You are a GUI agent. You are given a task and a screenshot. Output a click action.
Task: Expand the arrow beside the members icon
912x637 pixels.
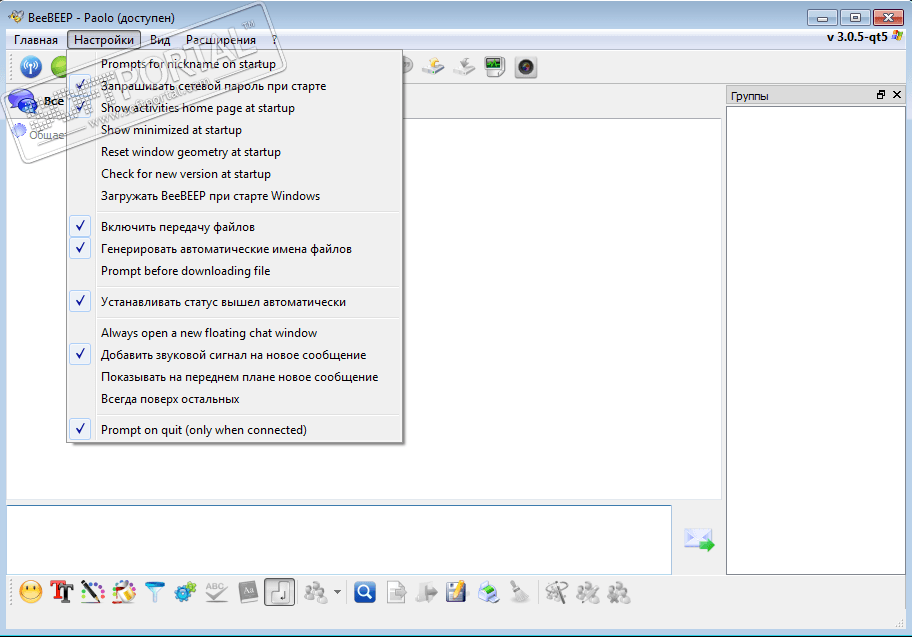(x=337, y=592)
